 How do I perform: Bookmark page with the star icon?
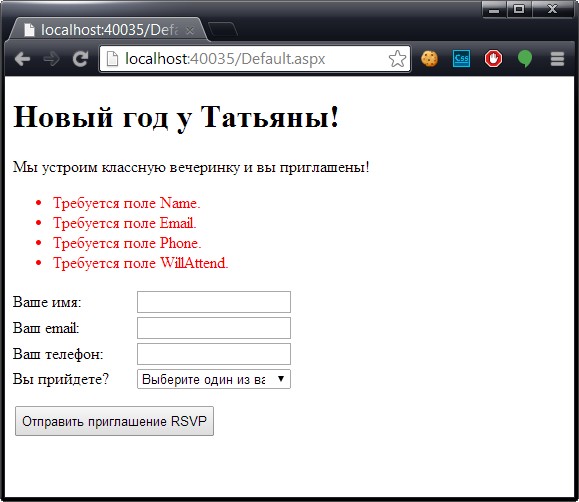[397, 59]
